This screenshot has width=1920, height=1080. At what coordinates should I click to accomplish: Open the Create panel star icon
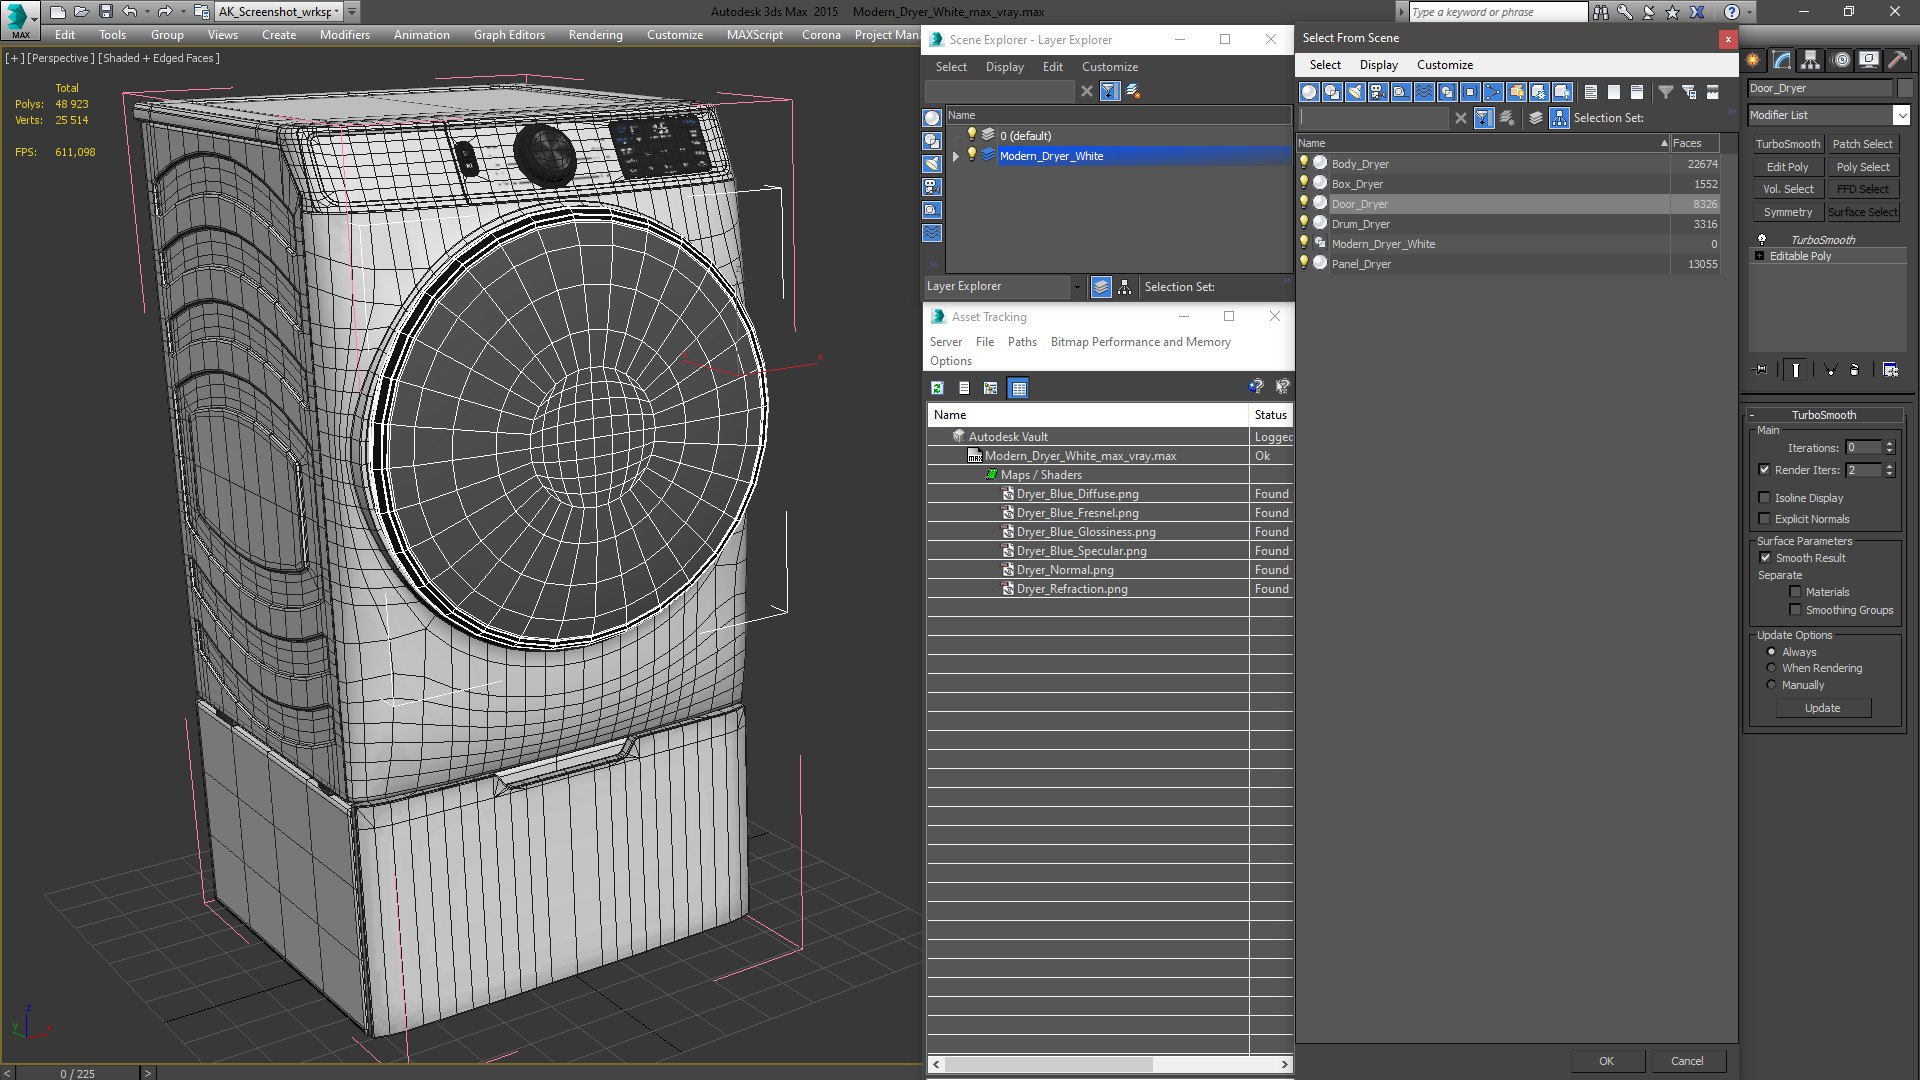pyautogui.click(x=1753, y=61)
